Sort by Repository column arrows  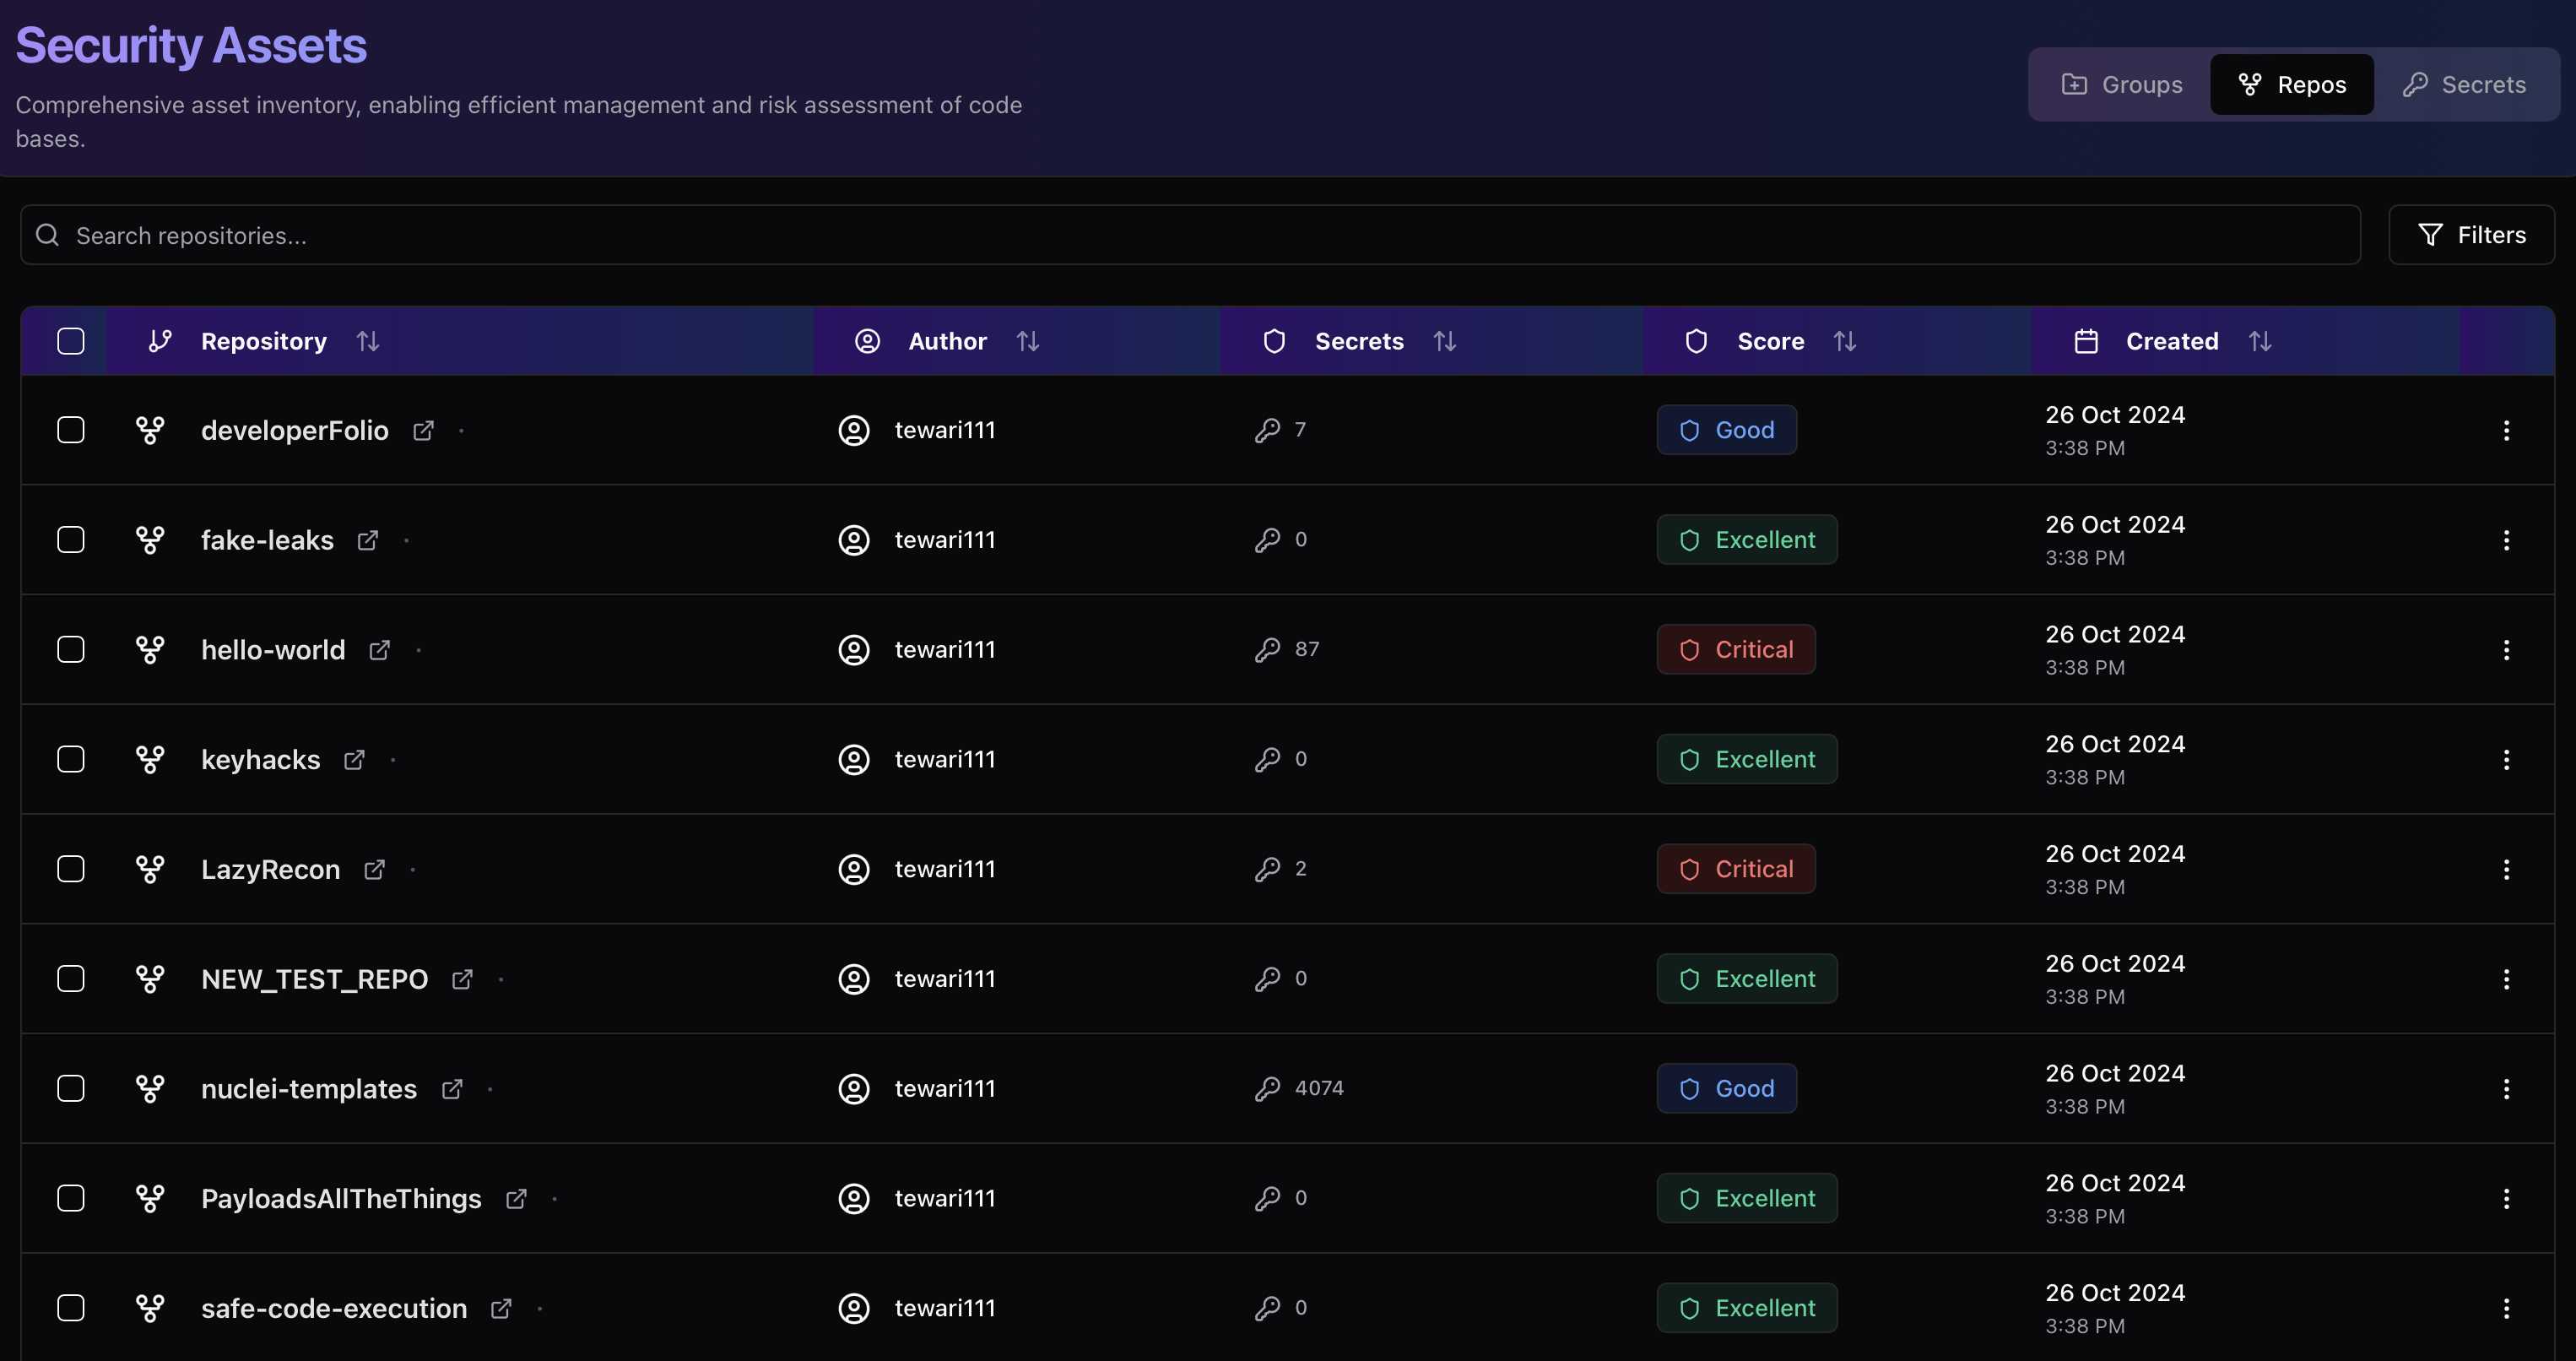click(x=368, y=341)
